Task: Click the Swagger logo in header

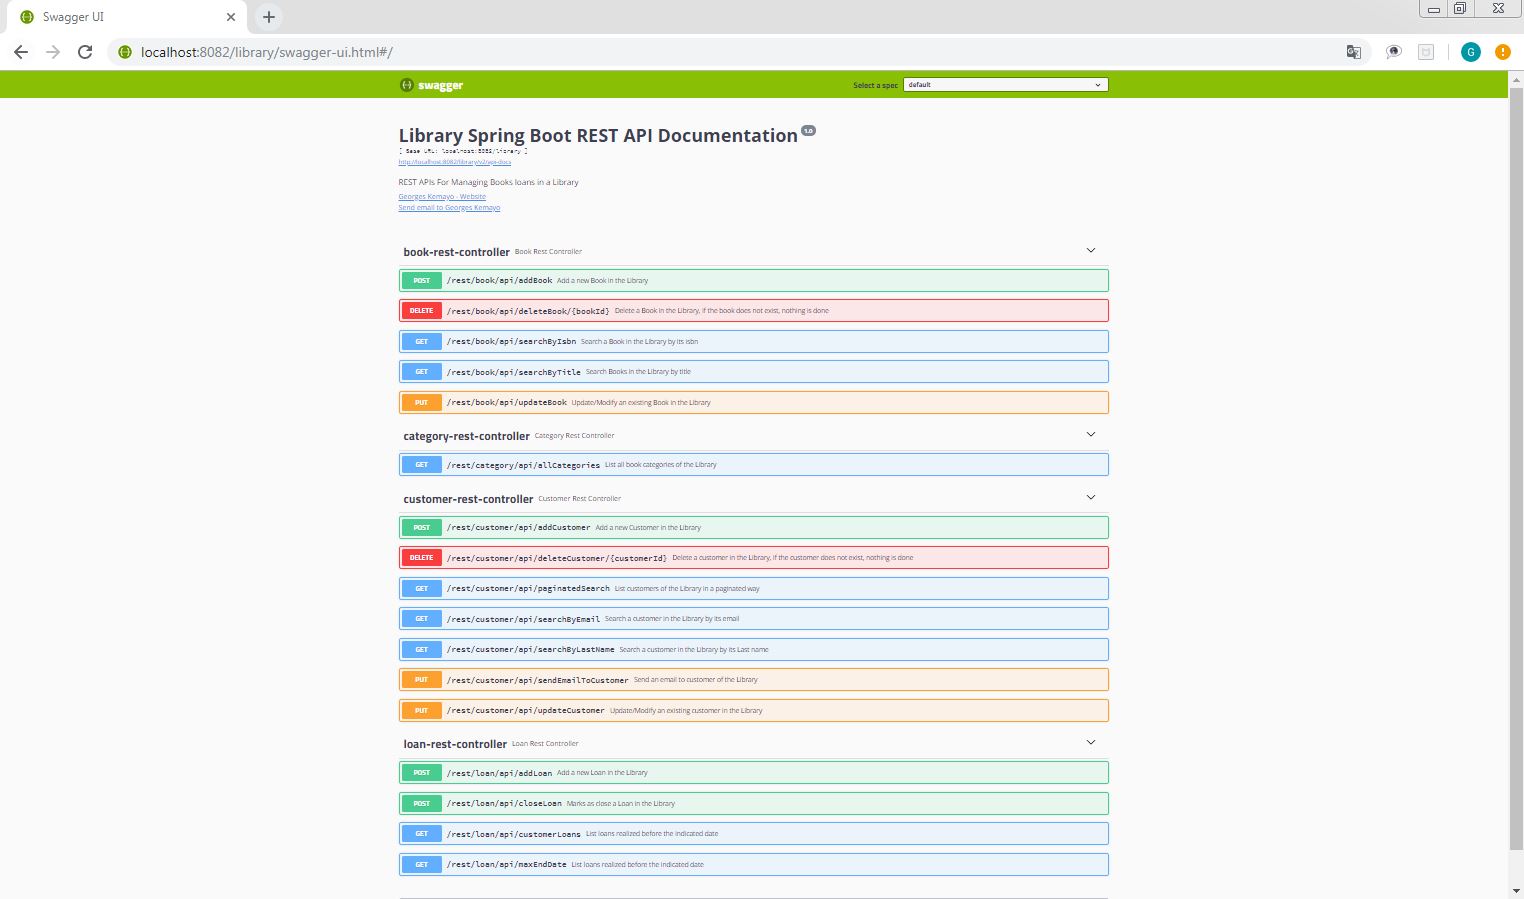Action: pos(431,85)
